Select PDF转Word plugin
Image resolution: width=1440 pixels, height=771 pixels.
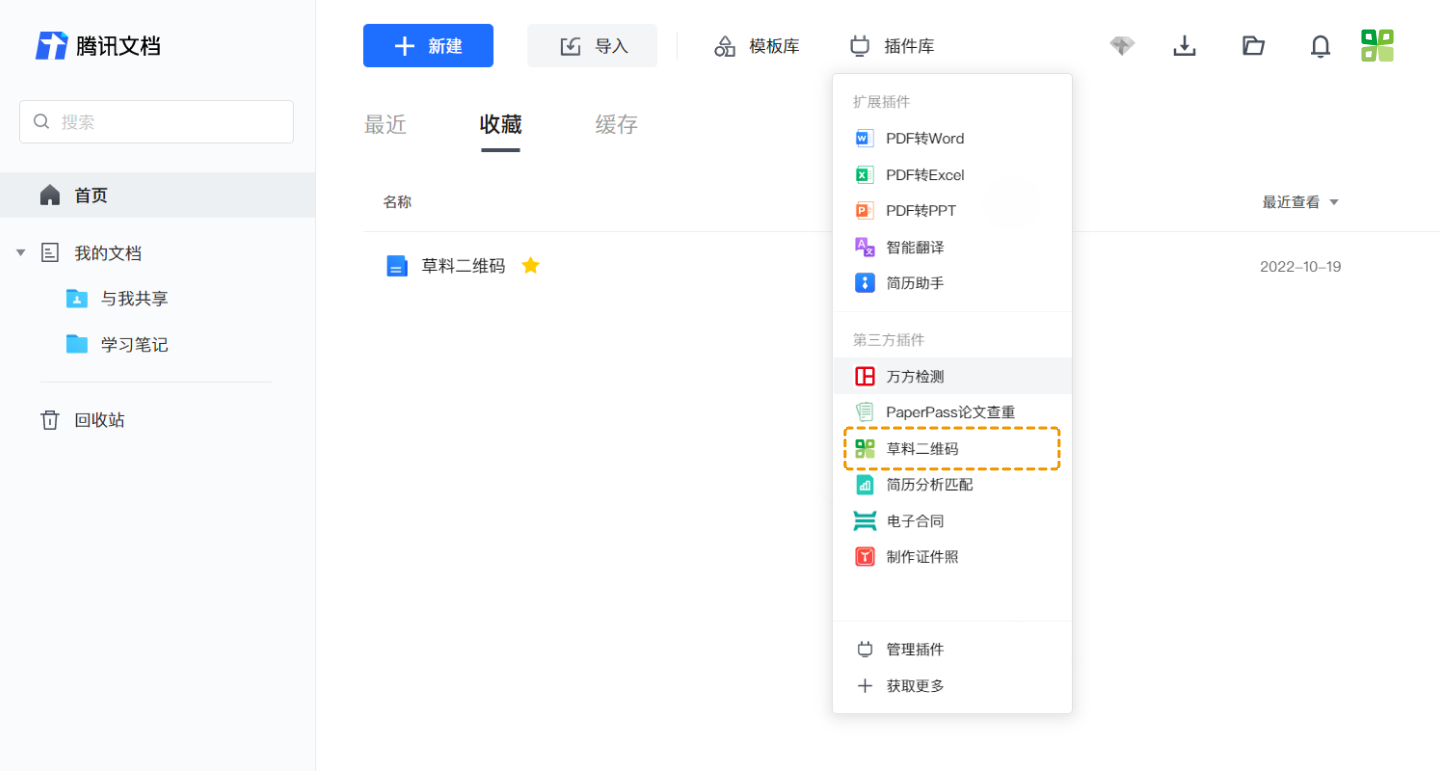coord(952,138)
